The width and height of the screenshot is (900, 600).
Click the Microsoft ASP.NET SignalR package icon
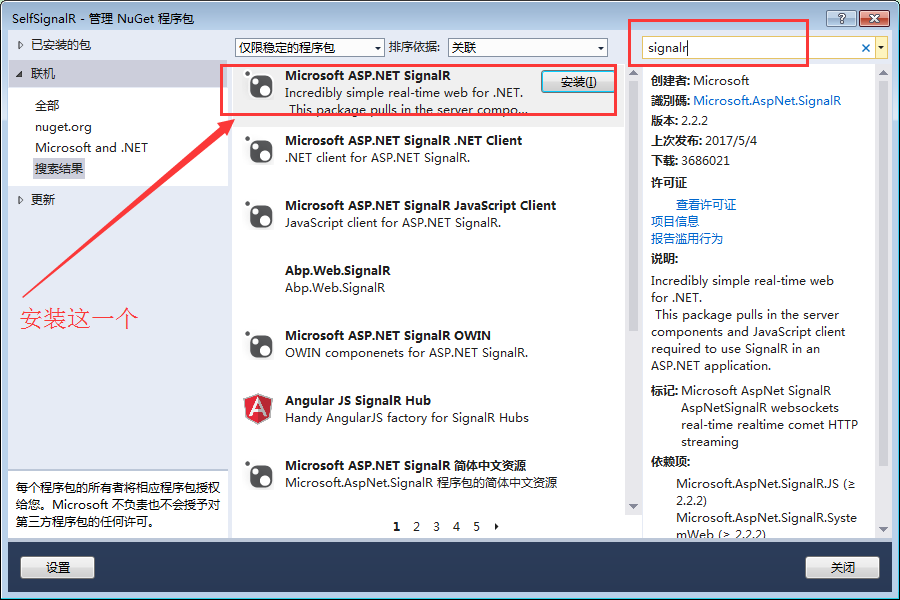pos(260,87)
